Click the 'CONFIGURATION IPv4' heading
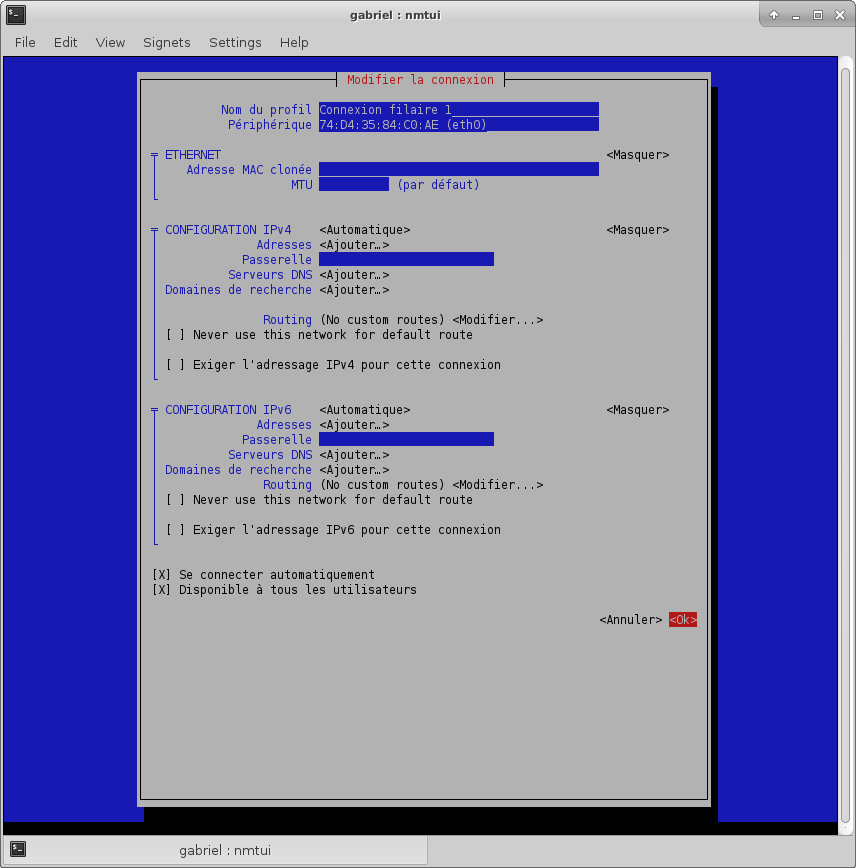This screenshot has width=856, height=868. (228, 230)
